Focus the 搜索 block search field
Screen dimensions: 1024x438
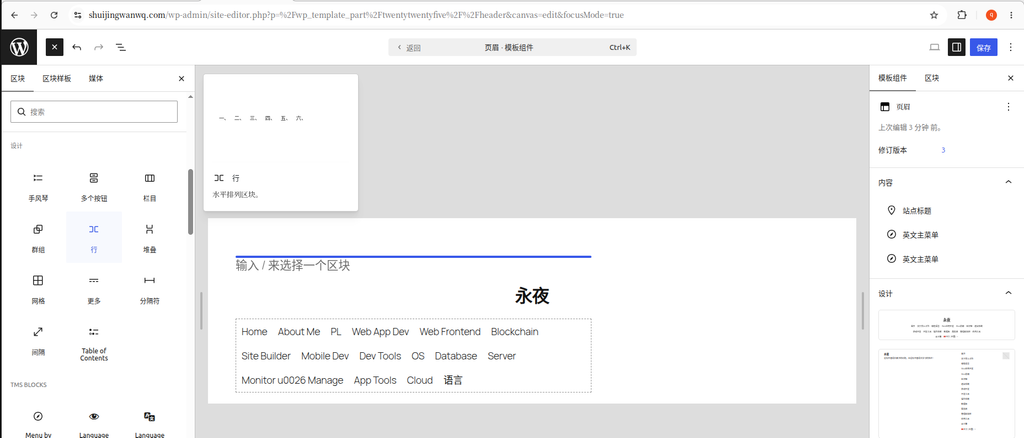(94, 112)
